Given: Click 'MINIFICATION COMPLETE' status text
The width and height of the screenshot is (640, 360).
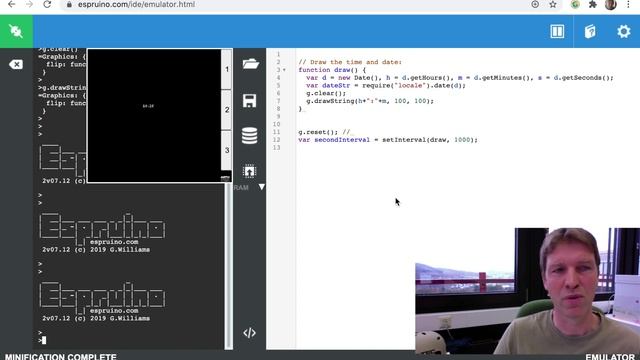Looking at the screenshot, I should click(x=60, y=356).
